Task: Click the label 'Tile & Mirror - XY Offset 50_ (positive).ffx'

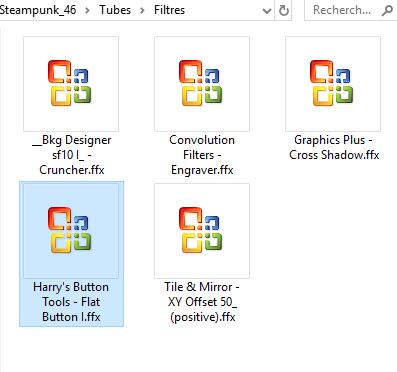Action: (x=202, y=302)
